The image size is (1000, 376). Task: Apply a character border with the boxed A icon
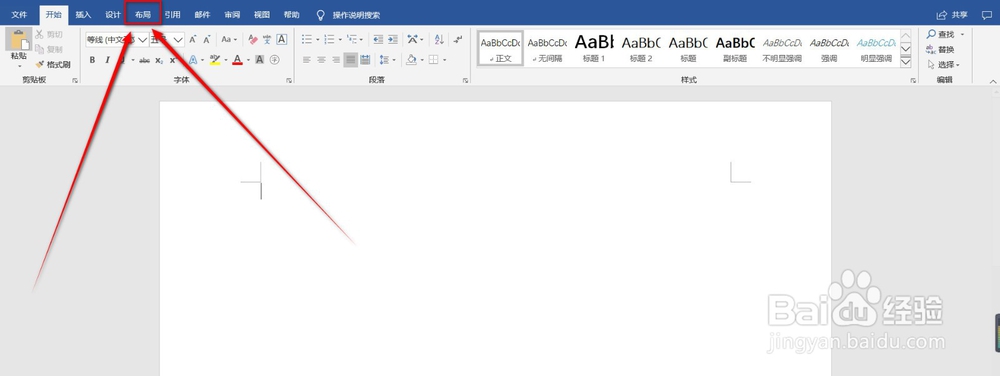pyautogui.click(x=281, y=40)
